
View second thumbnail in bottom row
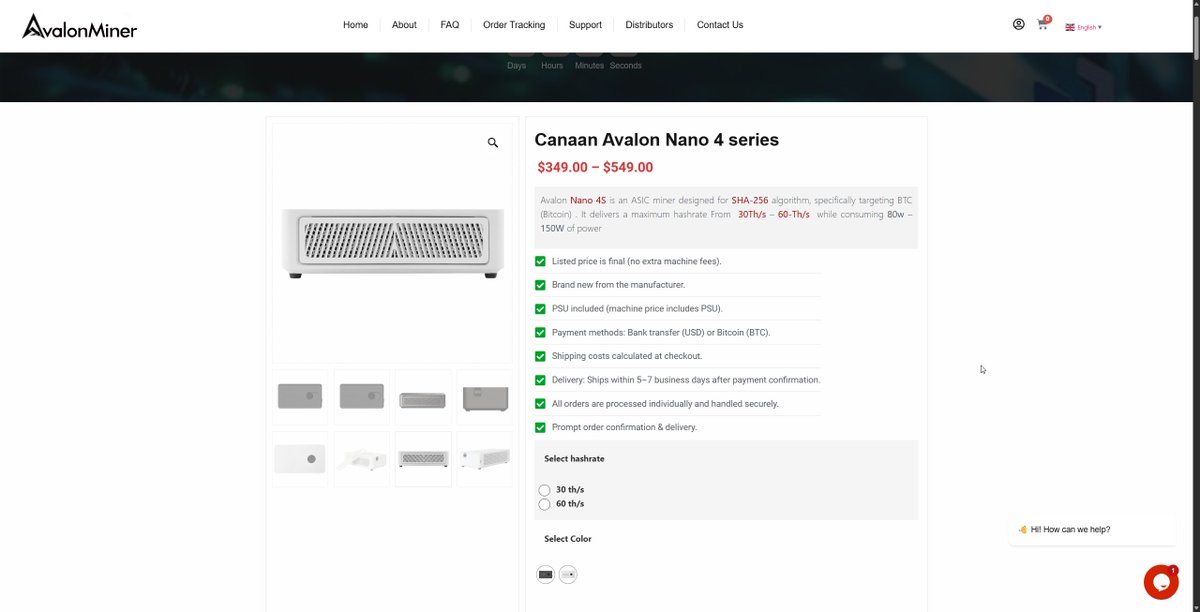coord(361,459)
